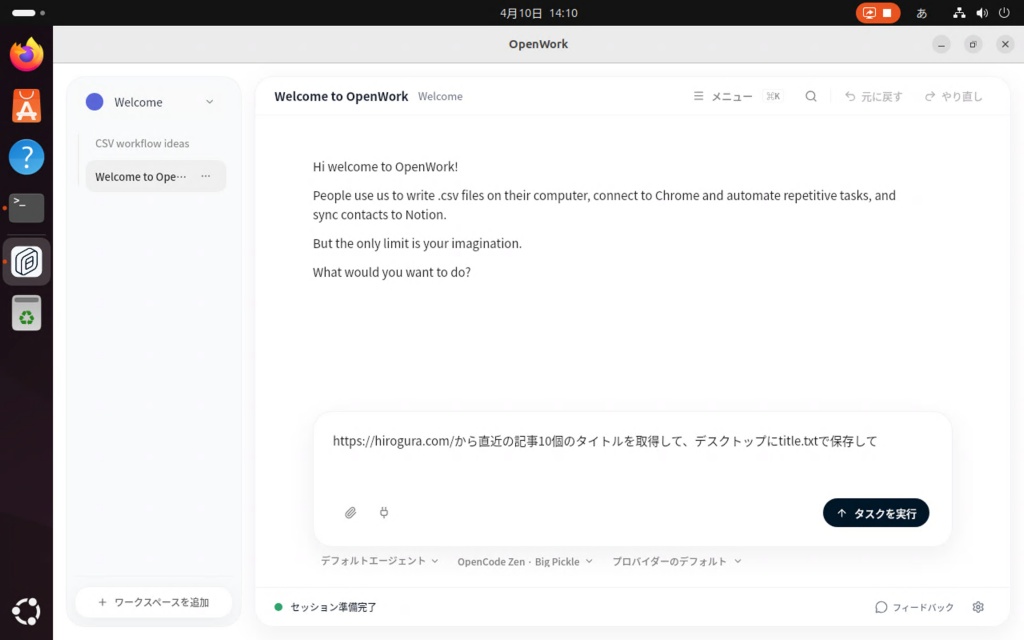Expand the Welcome workspace chevron
The height and width of the screenshot is (640, 1024).
point(209,102)
